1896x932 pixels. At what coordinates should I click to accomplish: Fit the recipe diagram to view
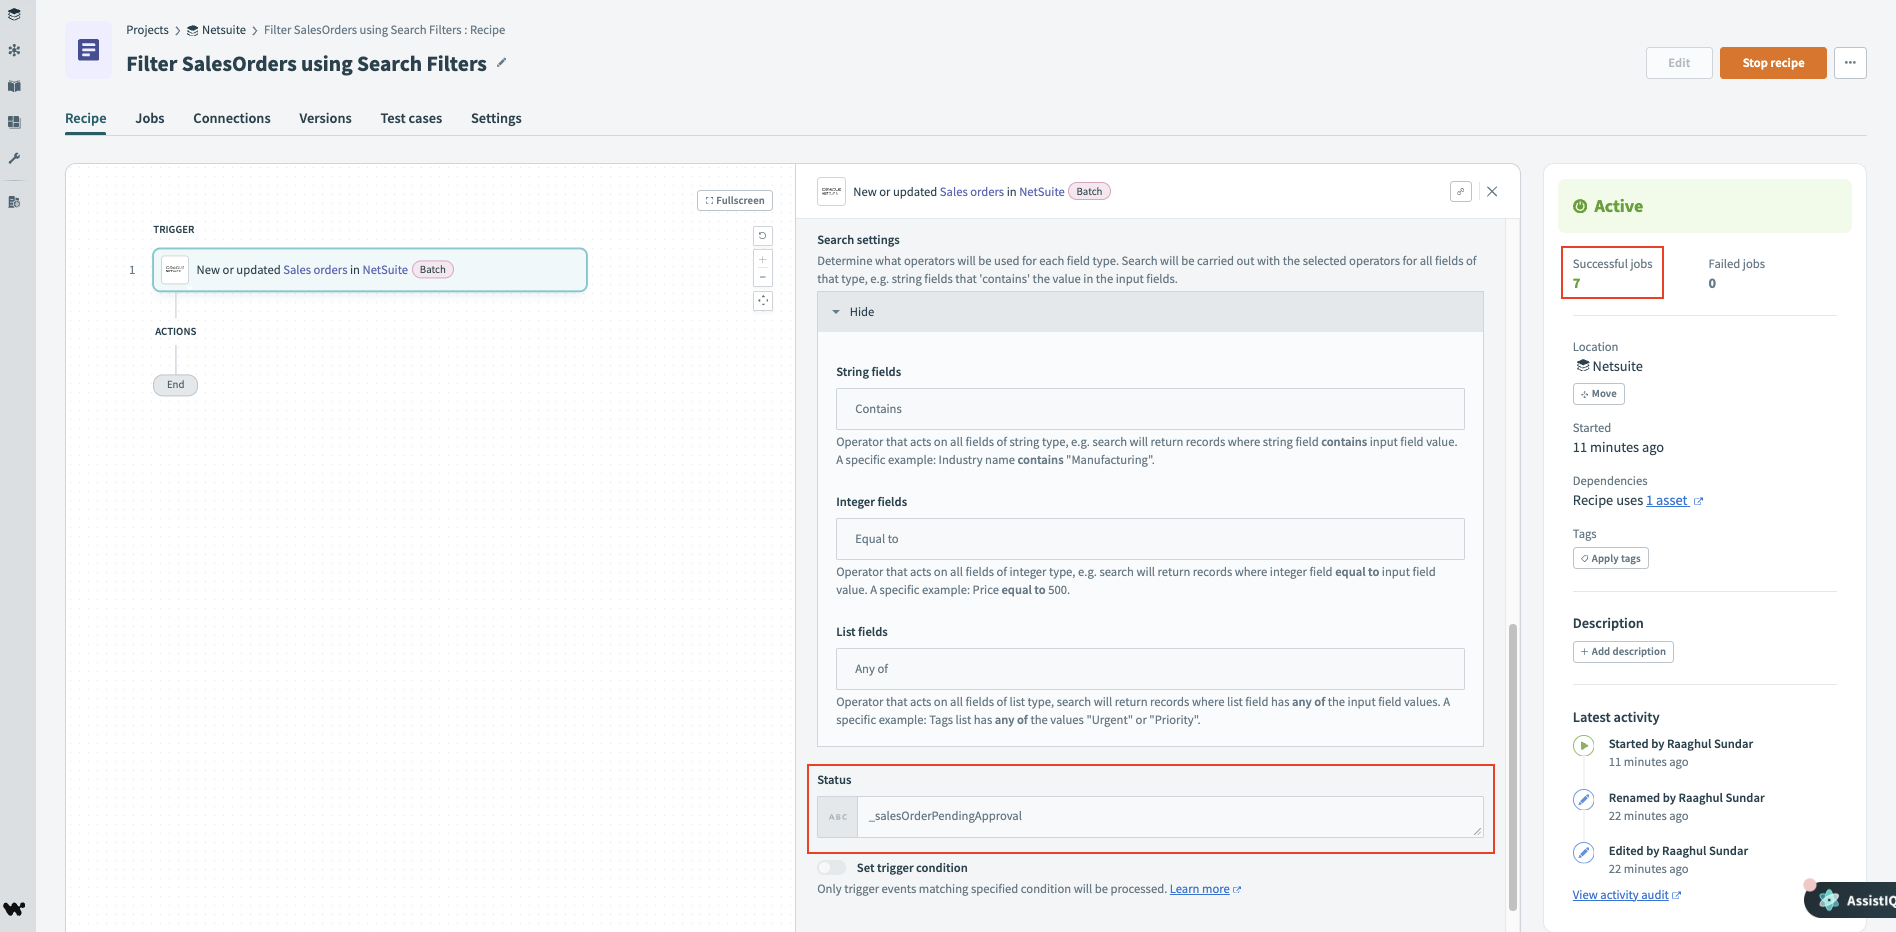click(x=763, y=301)
